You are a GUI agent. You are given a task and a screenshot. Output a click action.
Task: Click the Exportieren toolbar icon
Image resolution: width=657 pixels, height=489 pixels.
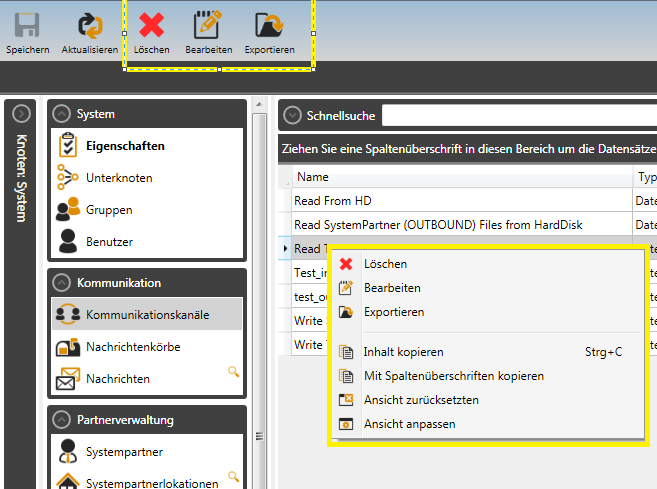[x=269, y=26]
